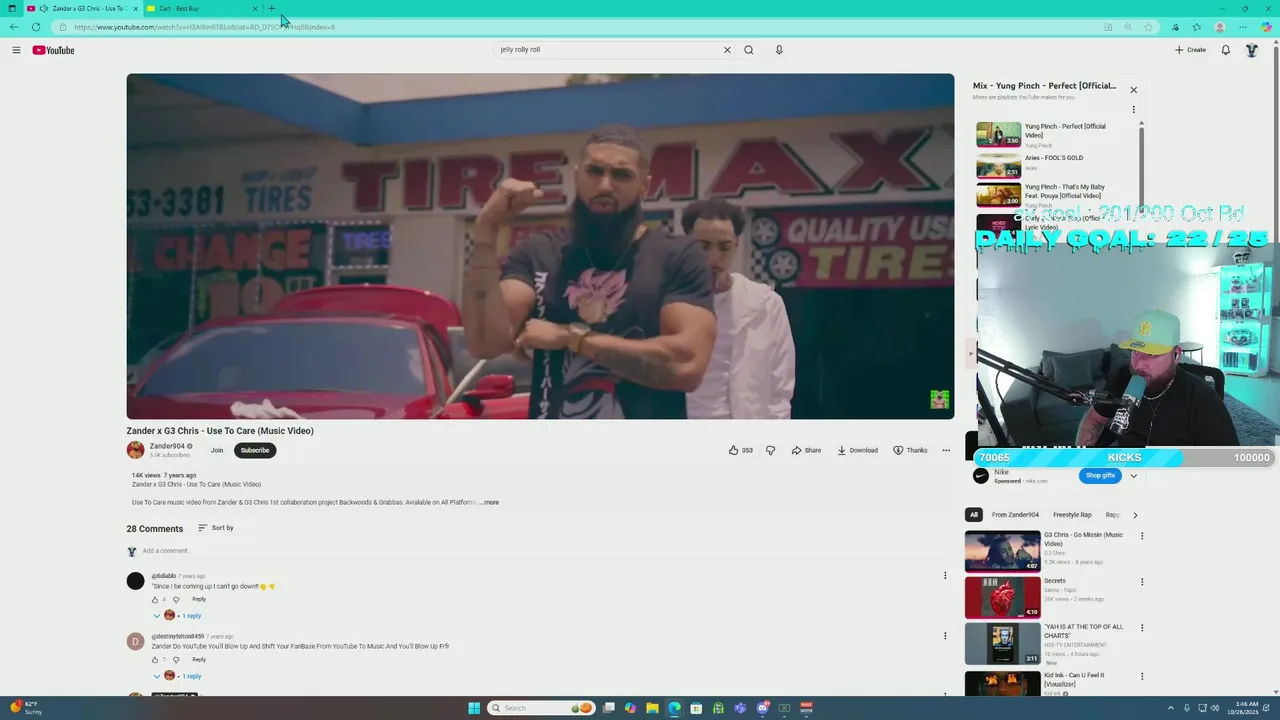Subscribe to Zander904 channel

pos(255,450)
